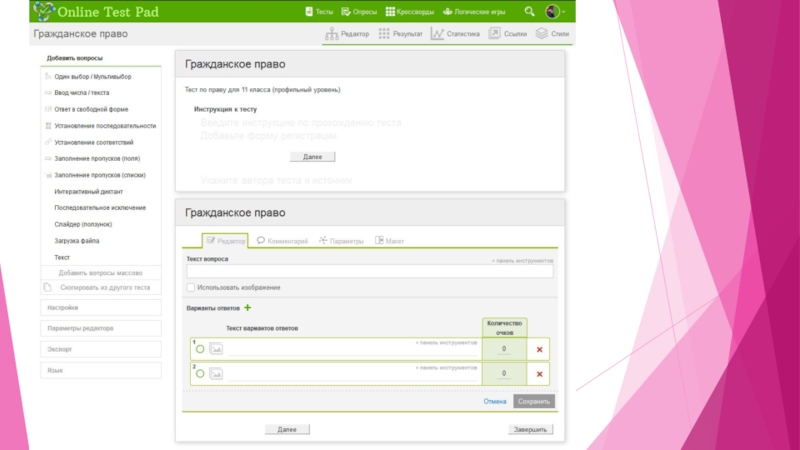Click Добавьте форму регистрации
This screenshot has width=800, height=450.
coord(268,136)
